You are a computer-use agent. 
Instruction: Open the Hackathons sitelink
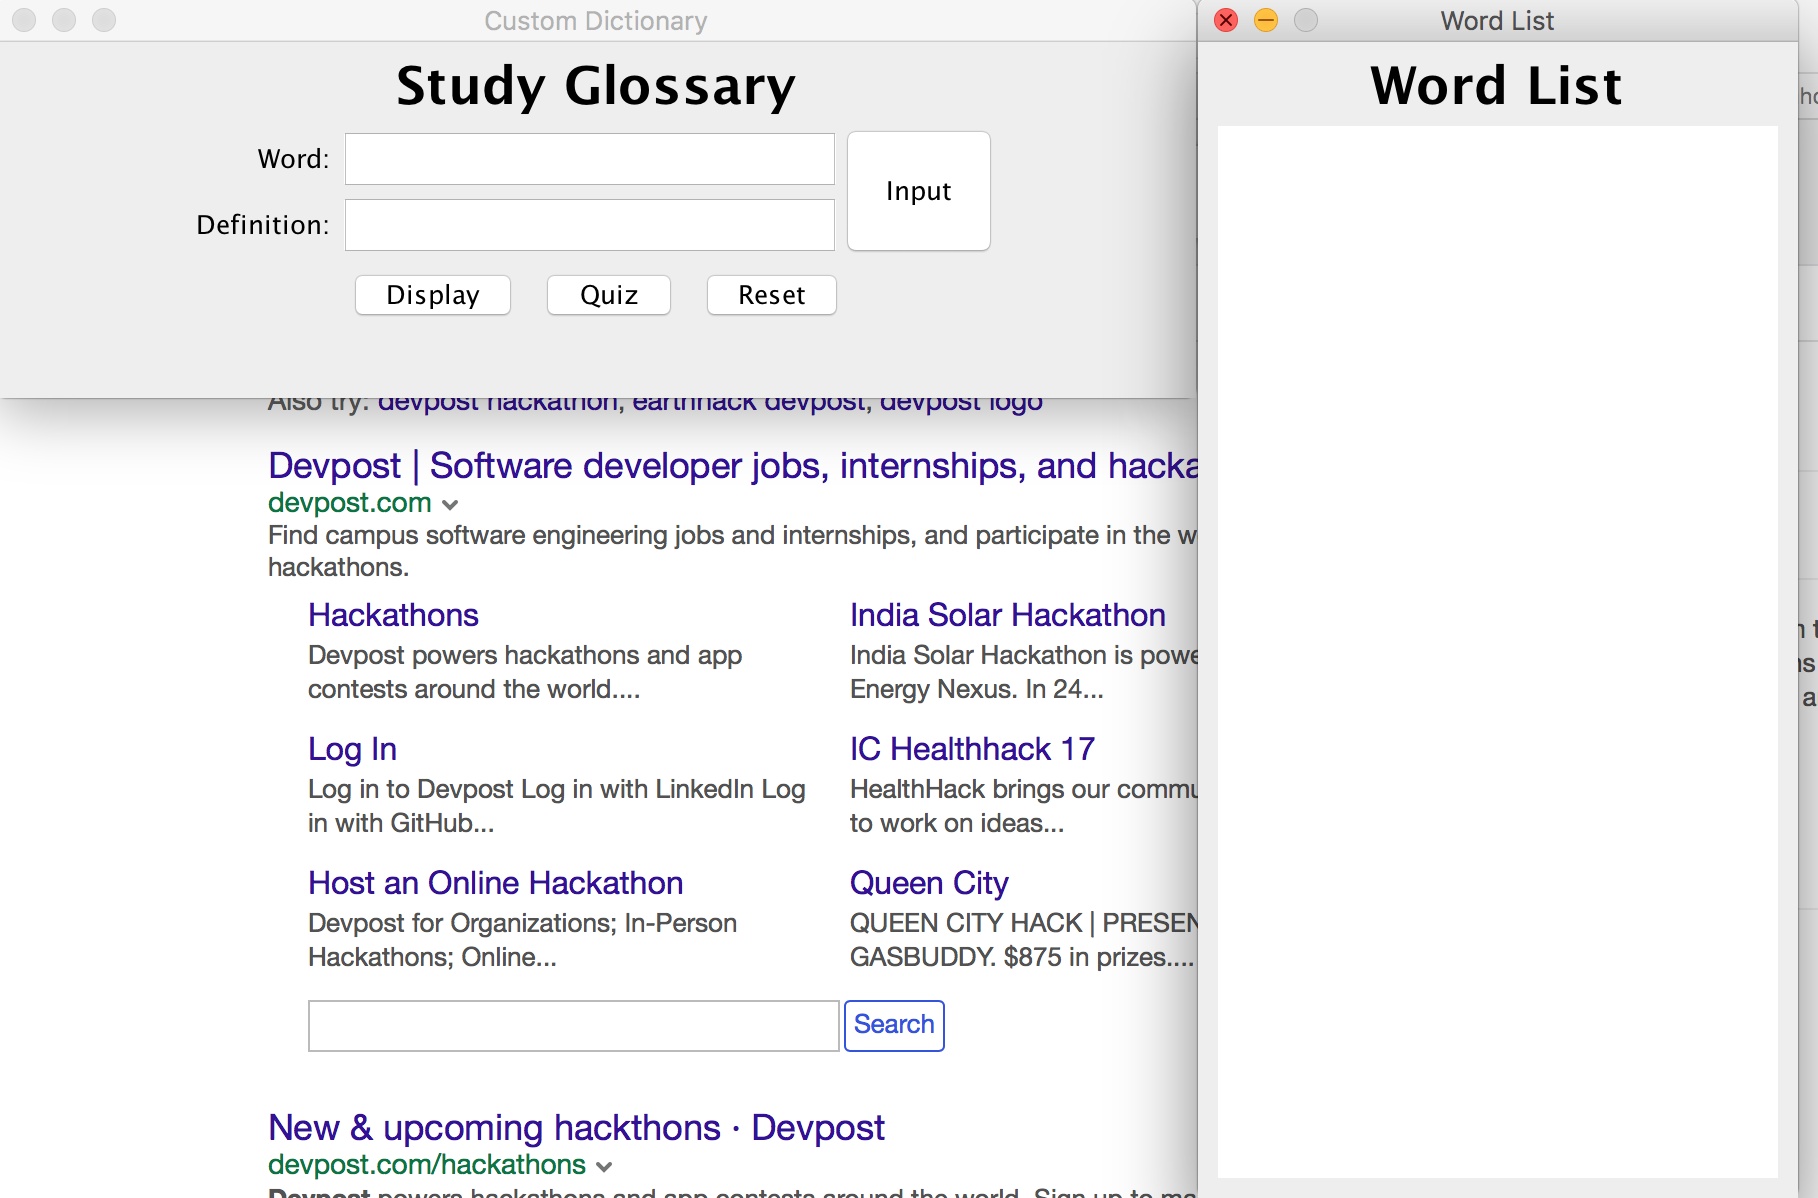tap(393, 615)
